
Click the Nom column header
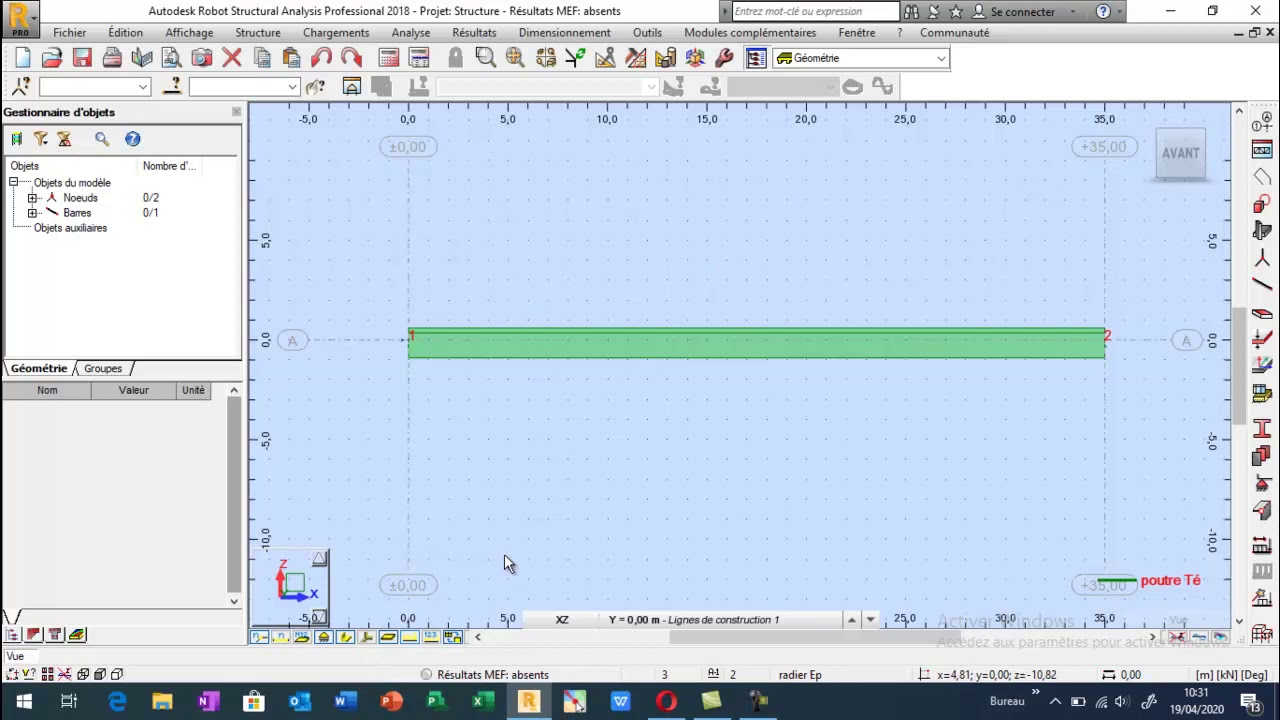(47, 390)
